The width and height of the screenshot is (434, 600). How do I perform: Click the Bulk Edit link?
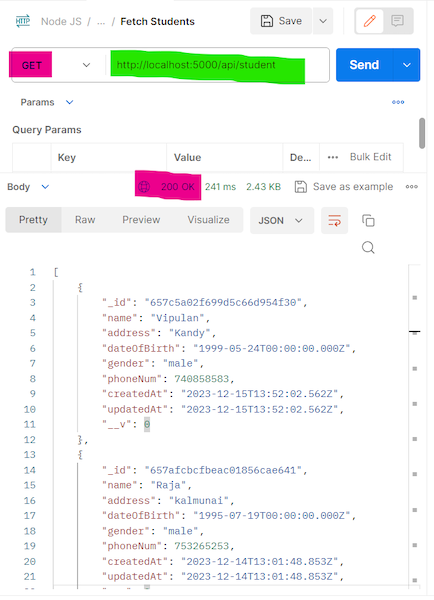370,157
